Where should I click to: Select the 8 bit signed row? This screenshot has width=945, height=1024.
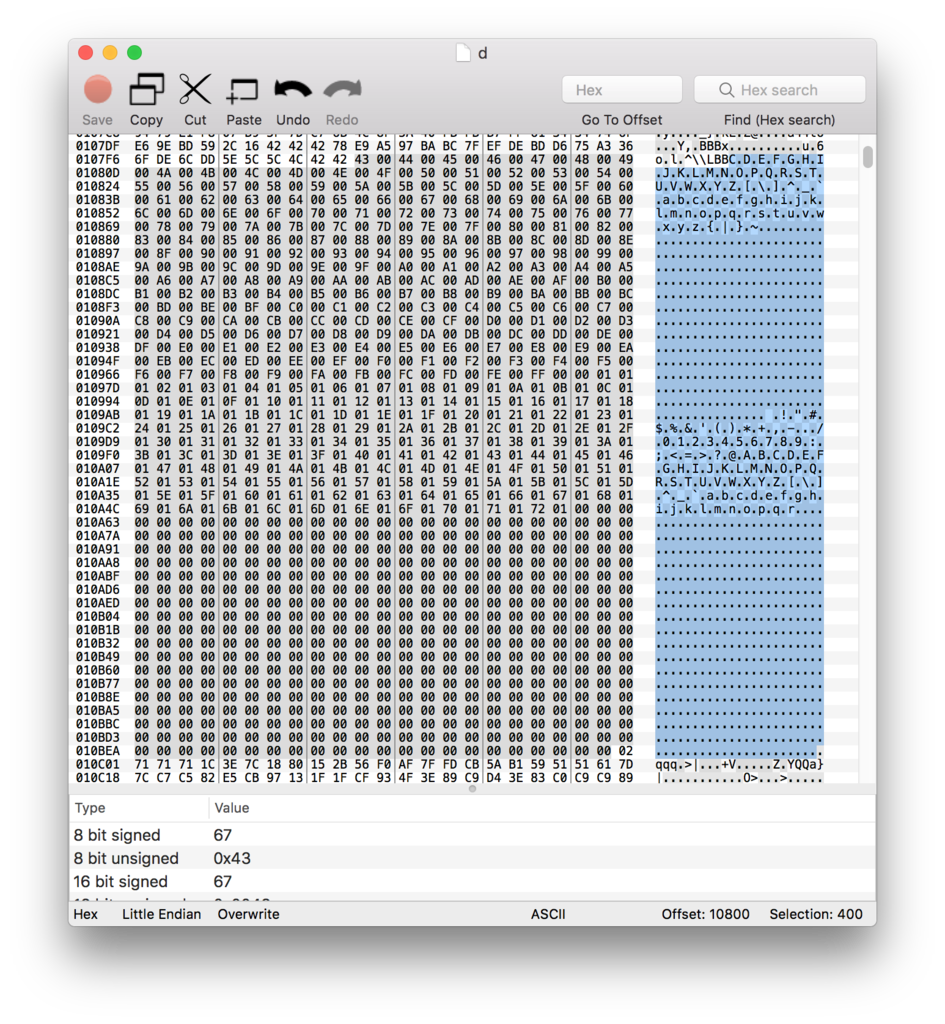[x=472, y=835]
